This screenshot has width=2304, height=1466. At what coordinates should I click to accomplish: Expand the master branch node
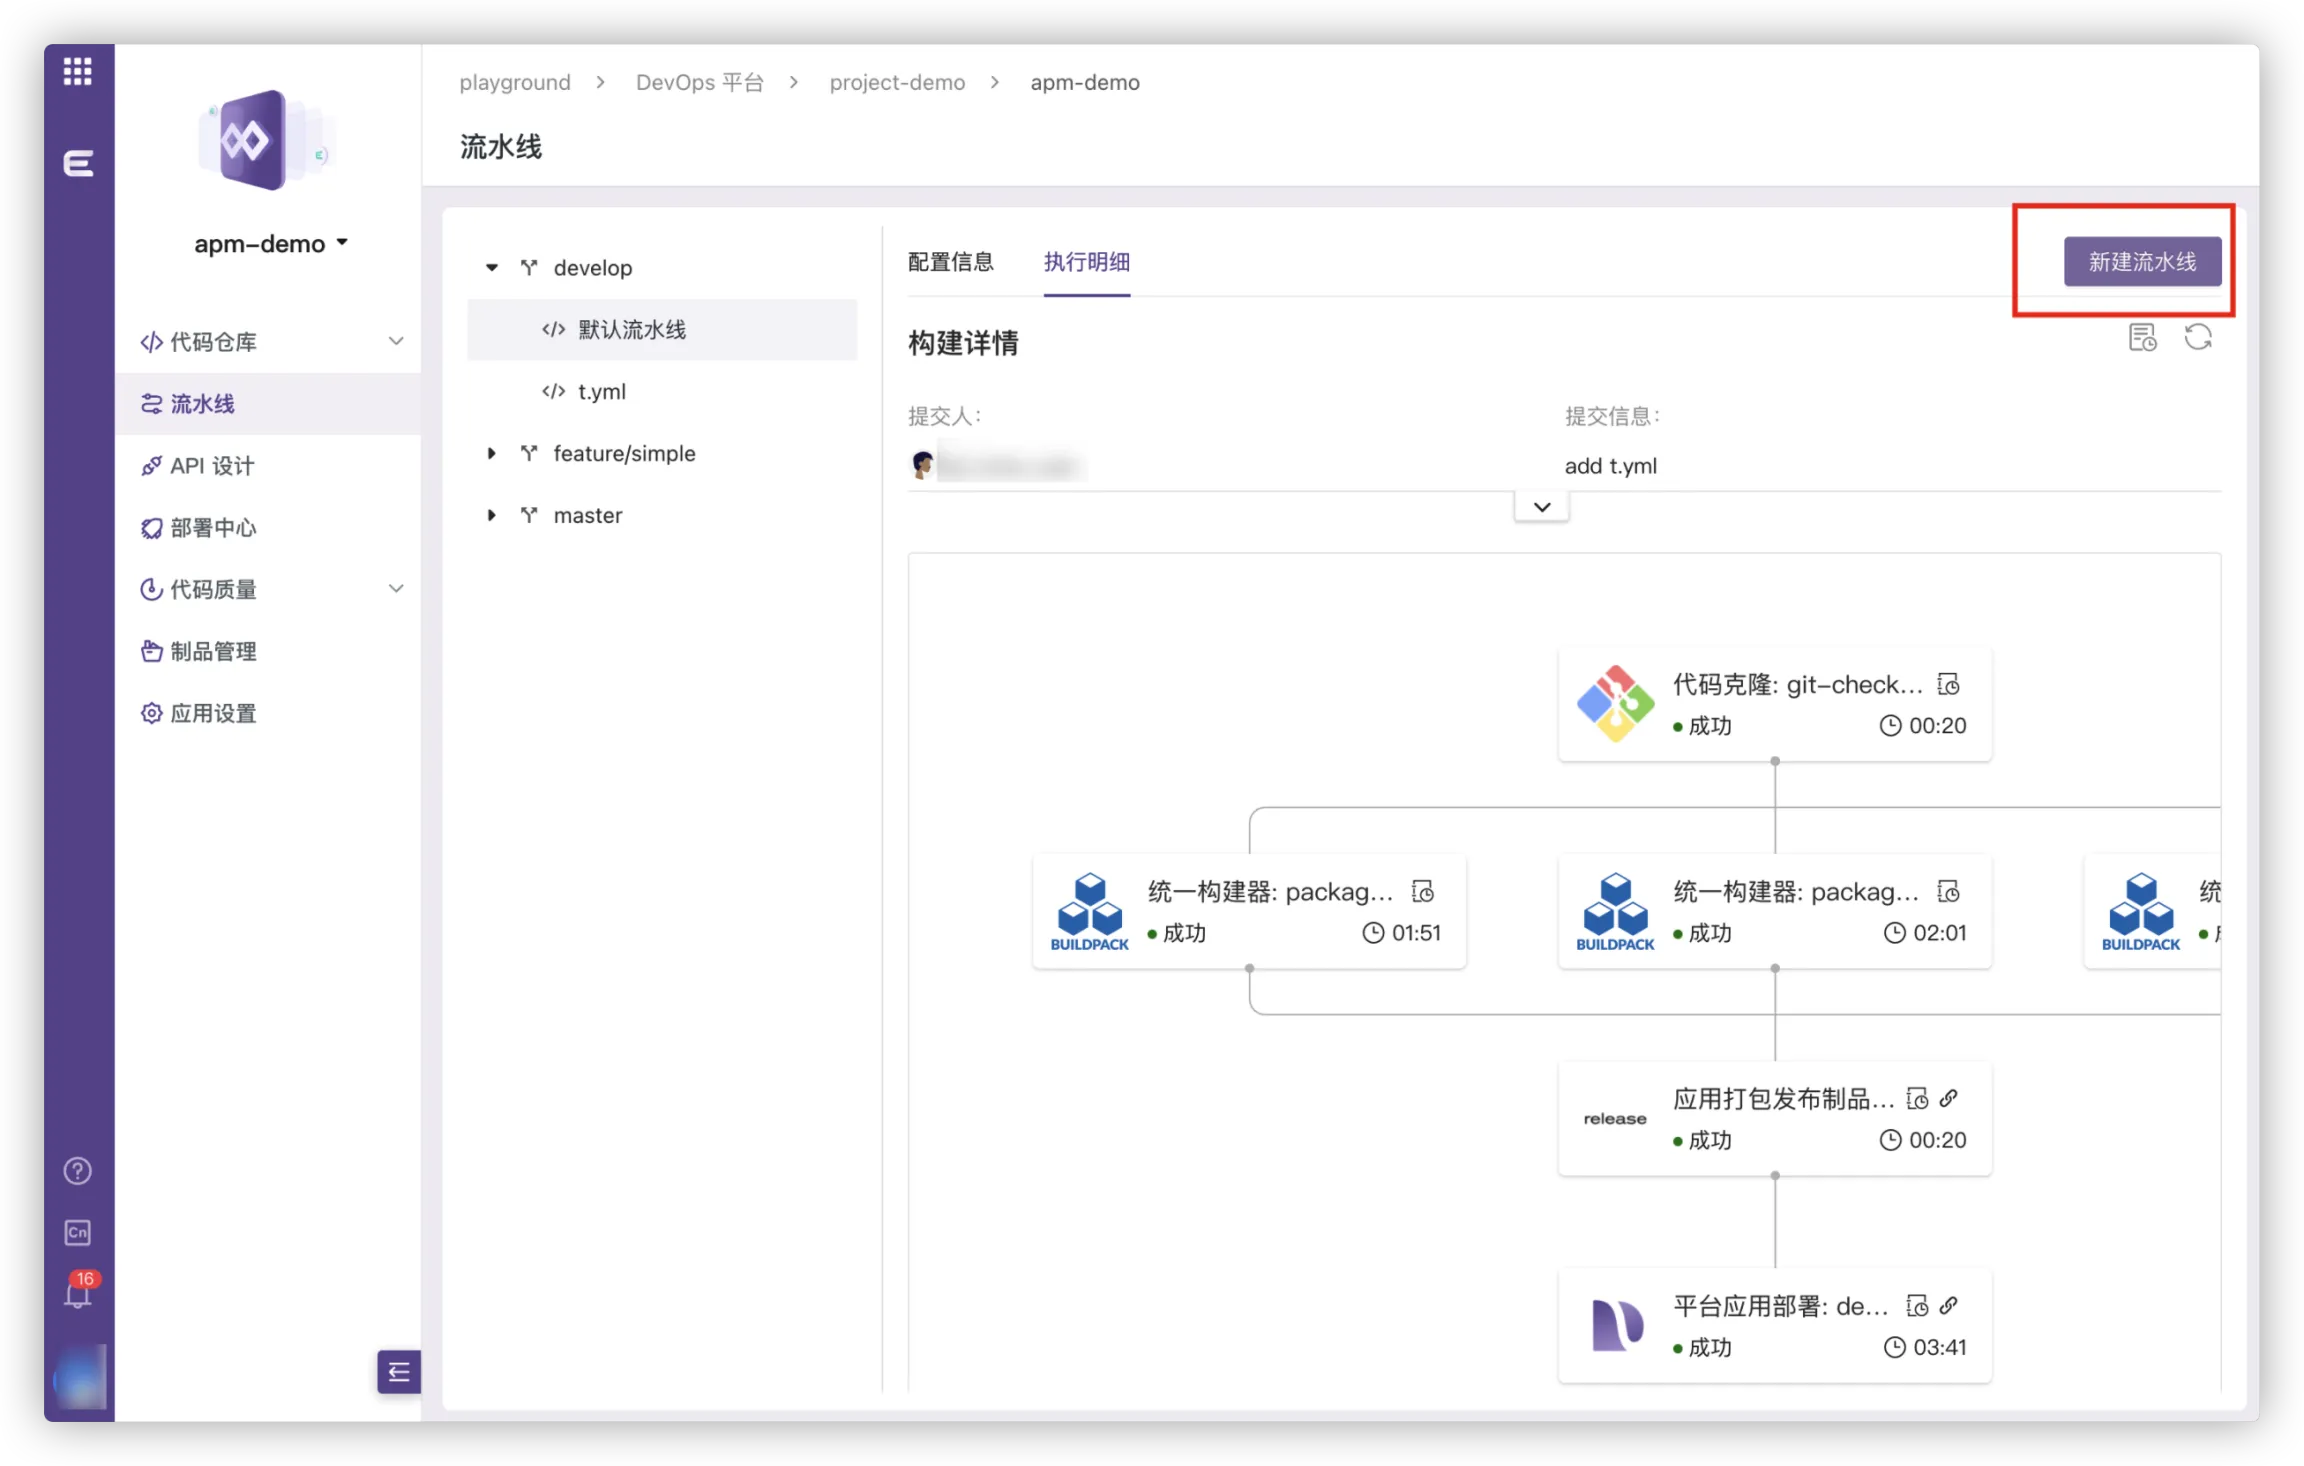[x=492, y=516]
